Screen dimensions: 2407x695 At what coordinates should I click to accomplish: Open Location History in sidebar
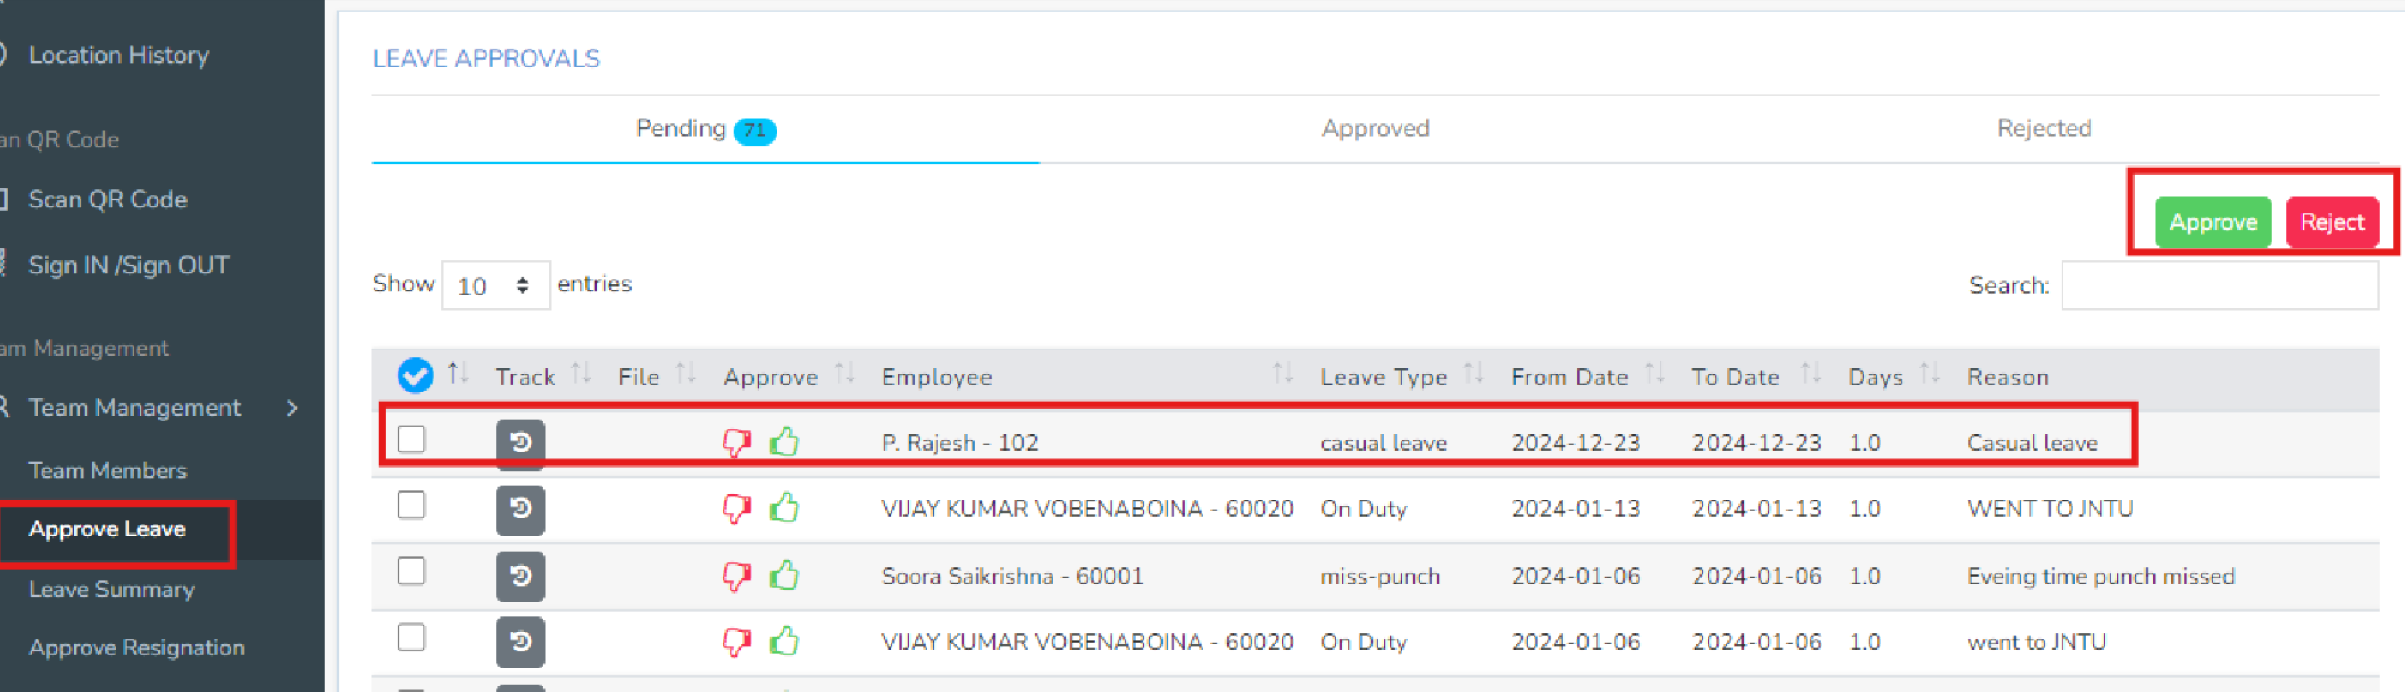pyautogui.click(x=119, y=55)
